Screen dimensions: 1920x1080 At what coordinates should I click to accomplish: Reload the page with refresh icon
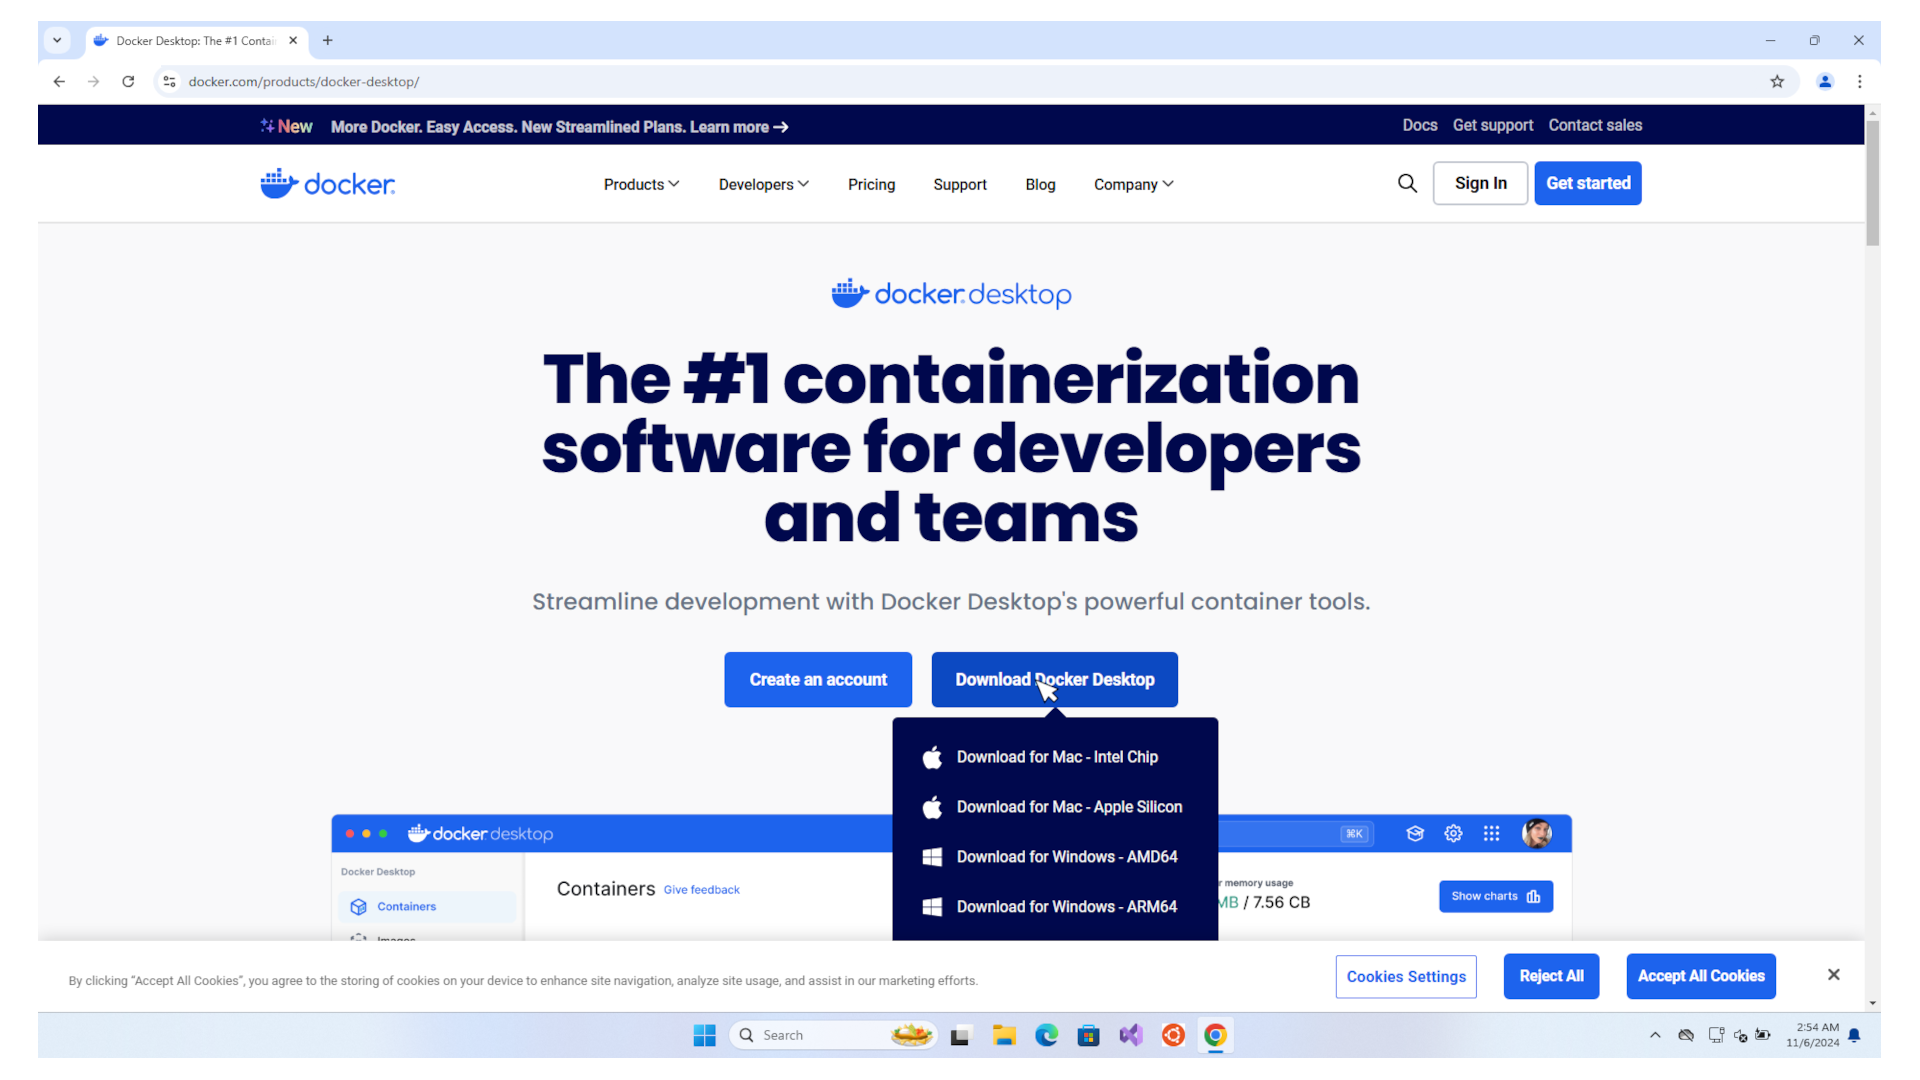click(x=128, y=82)
